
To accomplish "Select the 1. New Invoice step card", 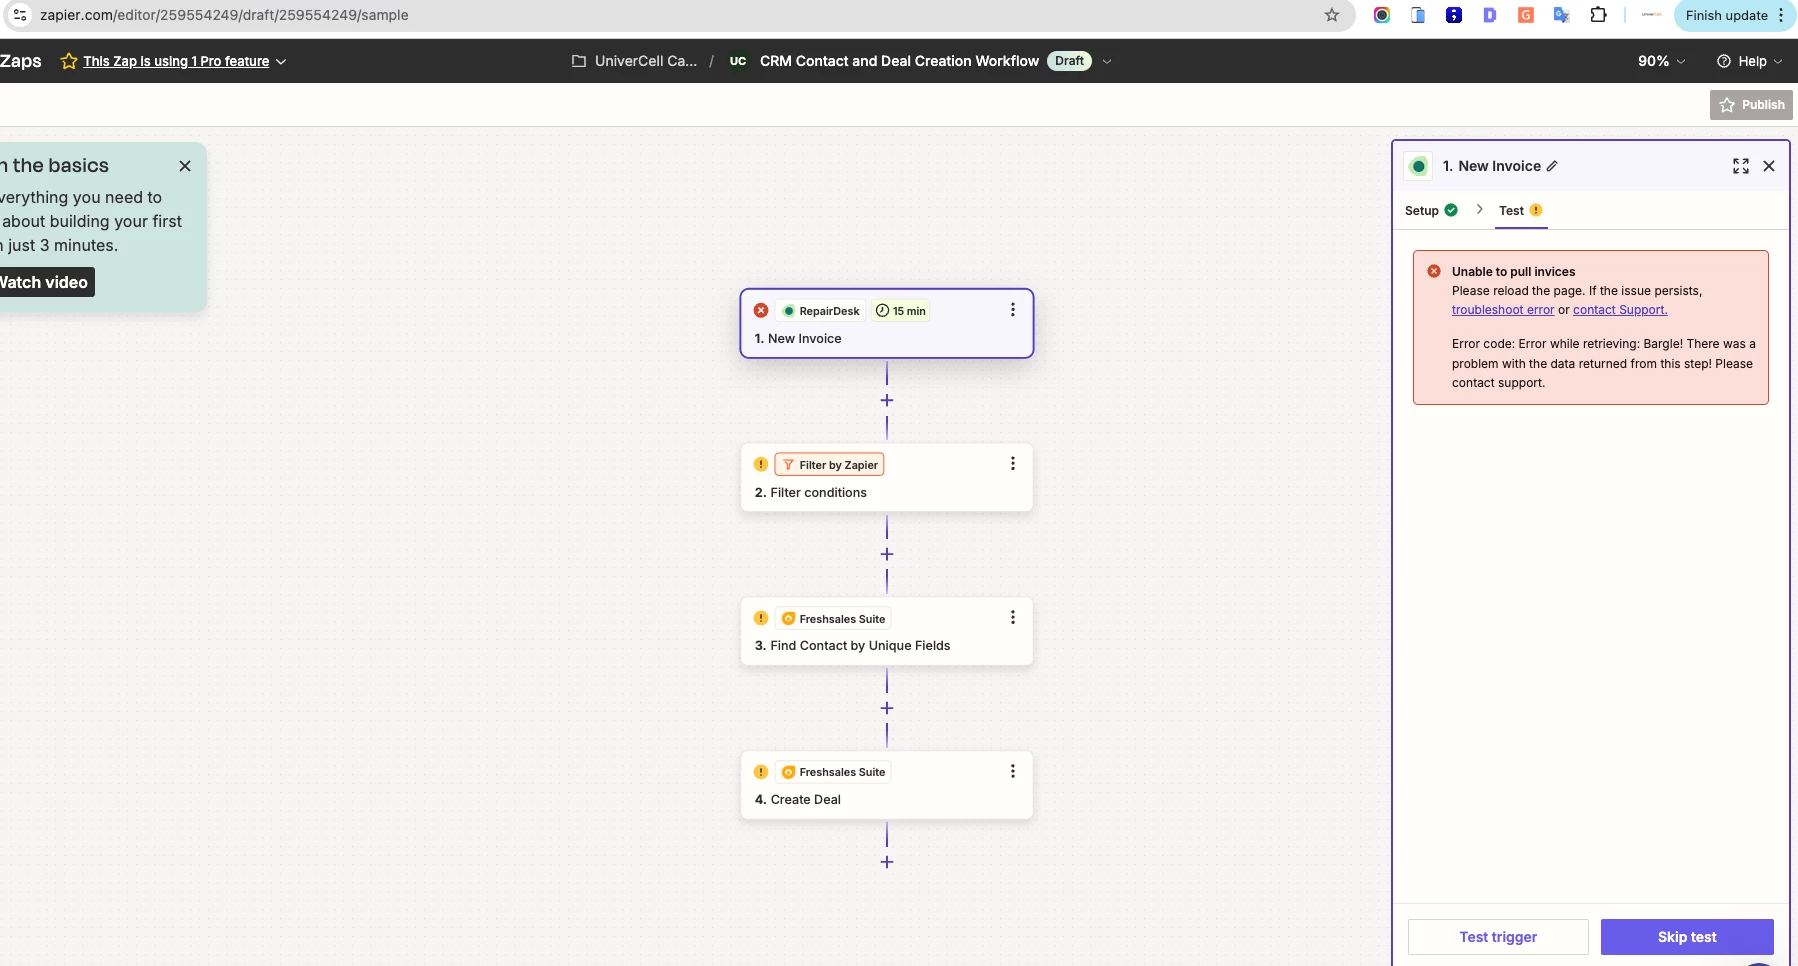I will (886, 323).
